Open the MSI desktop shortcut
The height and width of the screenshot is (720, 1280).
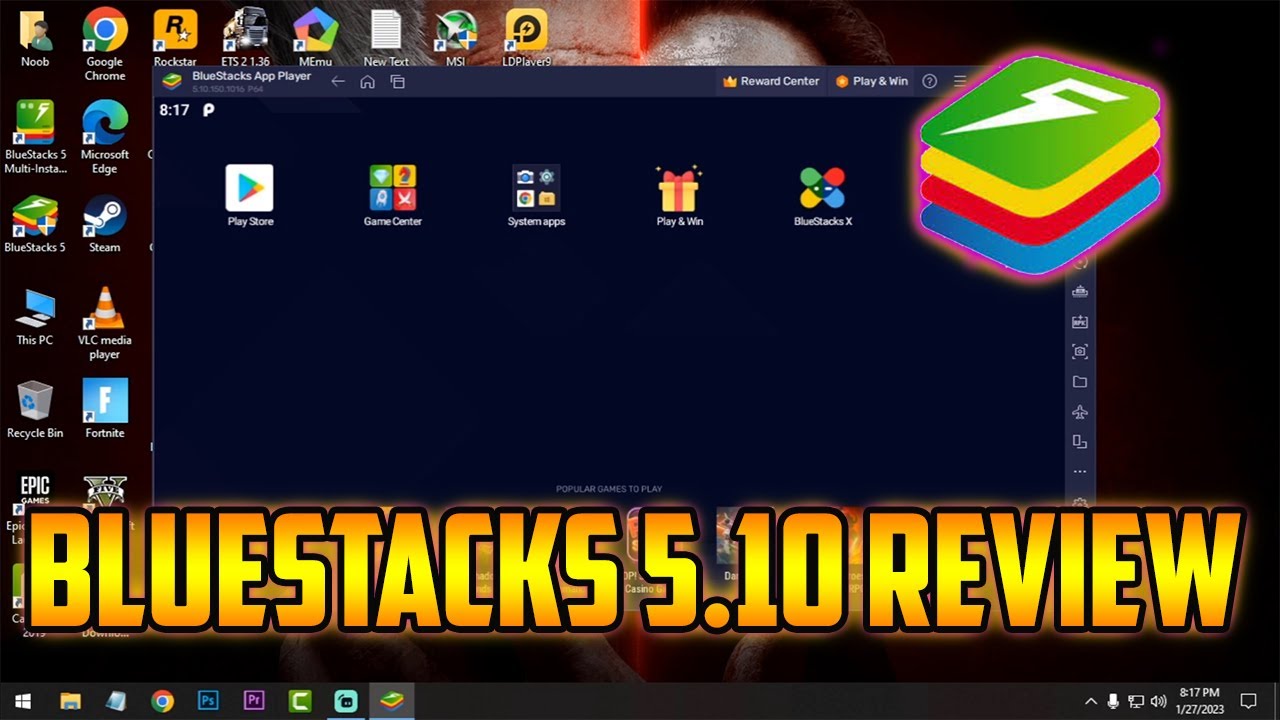[x=455, y=38]
